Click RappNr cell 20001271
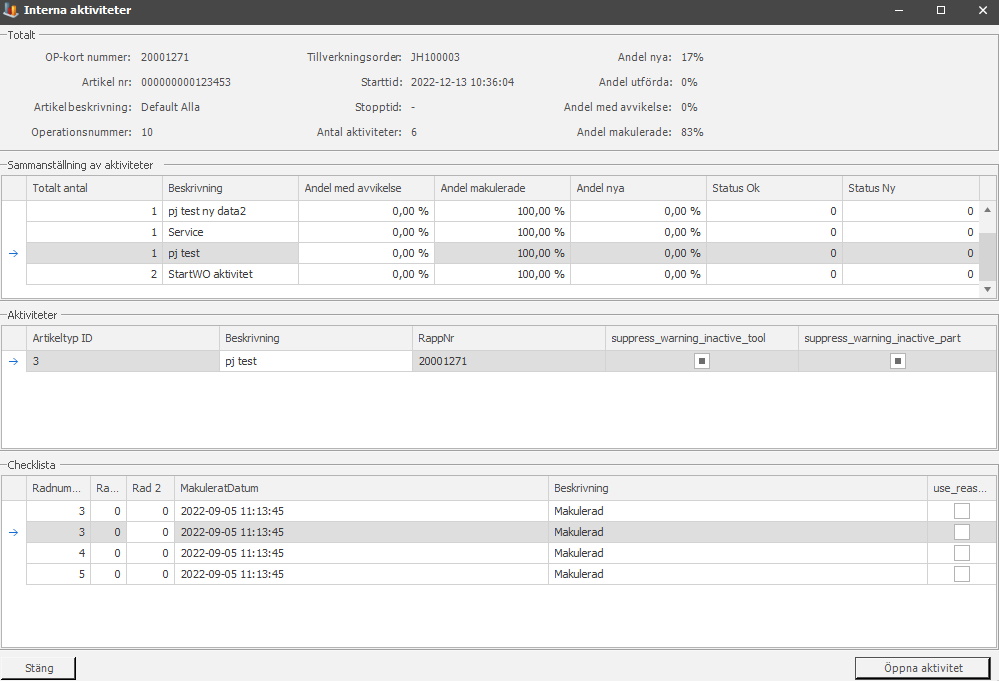The height and width of the screenshot is (681, 999). pyautogui.click(x=508, y=361)
